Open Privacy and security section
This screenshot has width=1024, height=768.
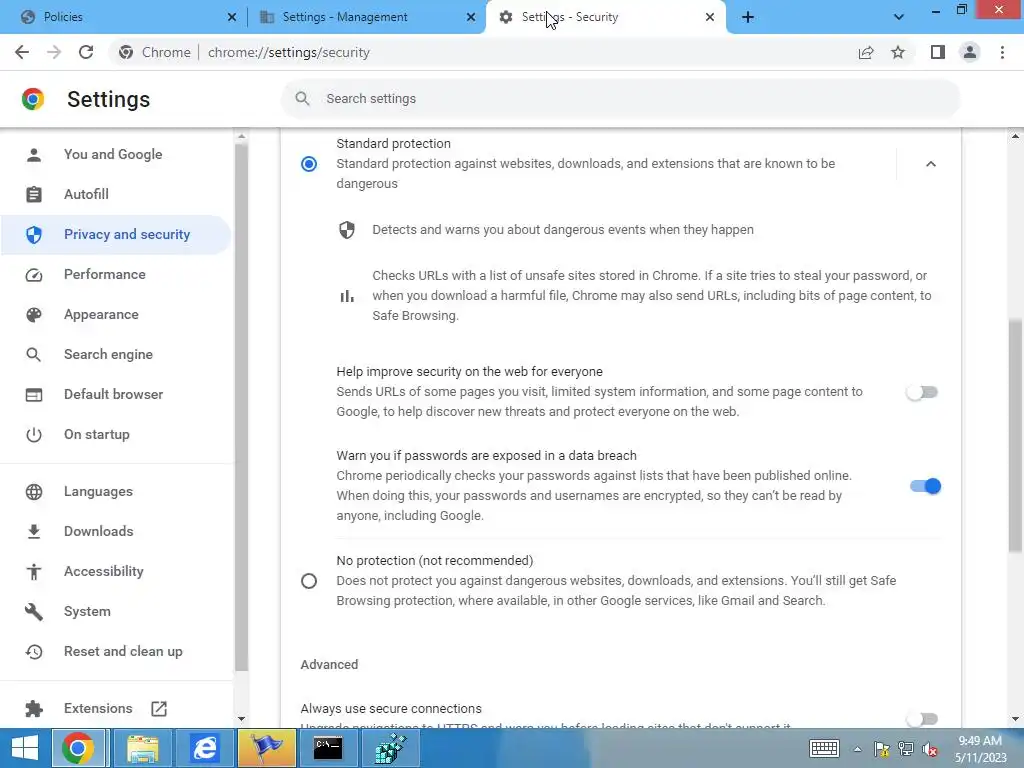coord(116,234)
